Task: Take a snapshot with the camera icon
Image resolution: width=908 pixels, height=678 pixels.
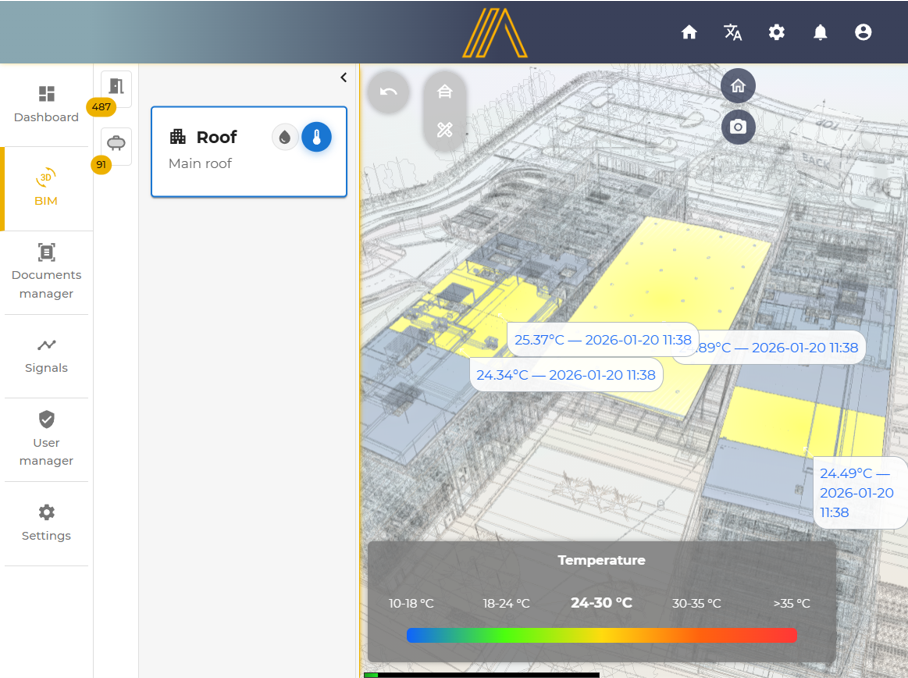Action: (x=738, y=127)
